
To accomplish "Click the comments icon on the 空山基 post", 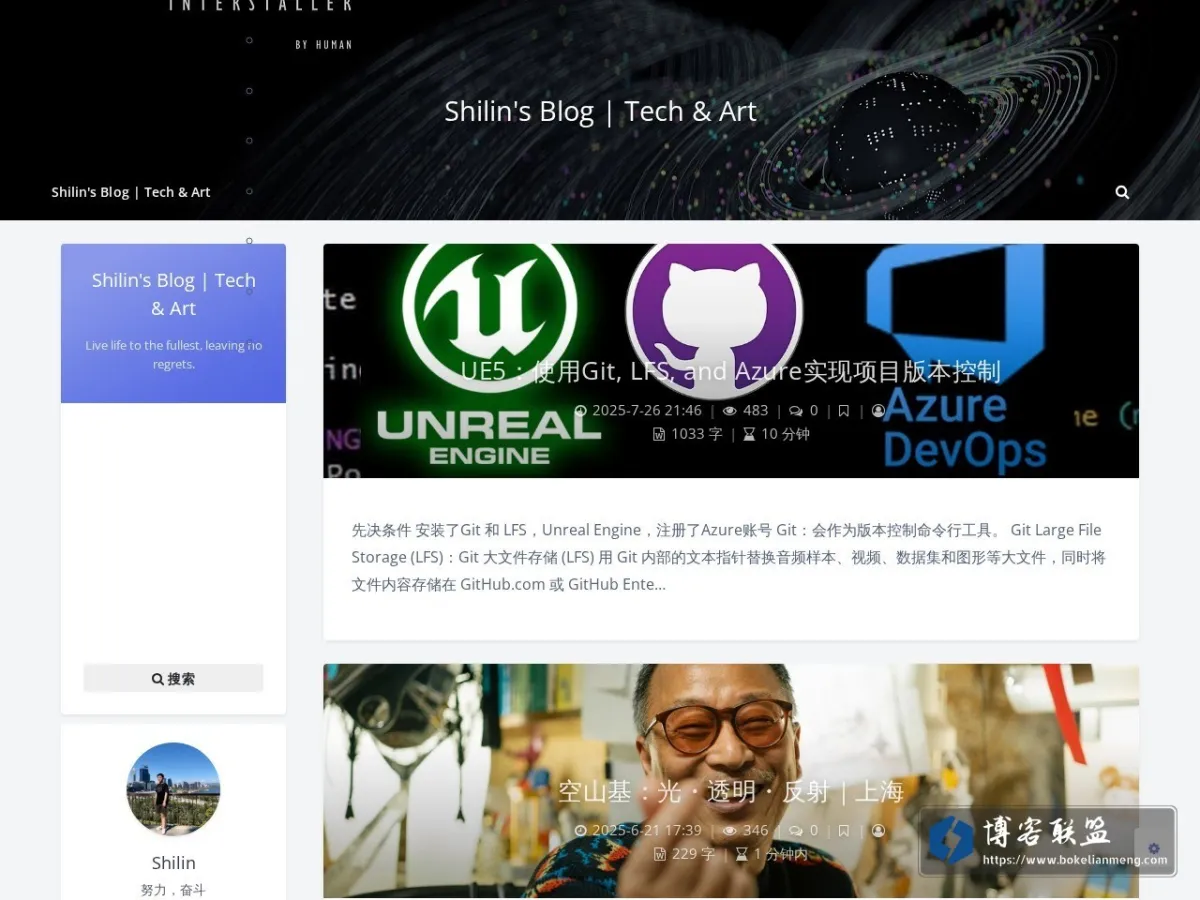I will click(x=796, y=830).
